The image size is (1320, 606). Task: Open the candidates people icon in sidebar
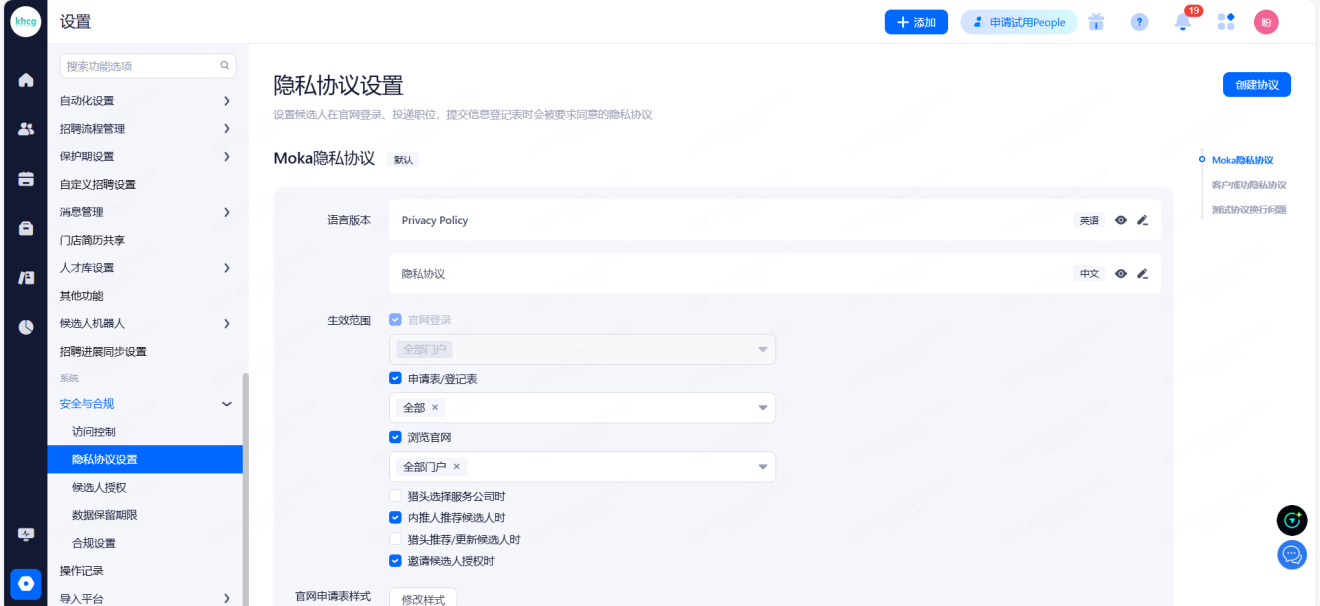tap(26, 129)
